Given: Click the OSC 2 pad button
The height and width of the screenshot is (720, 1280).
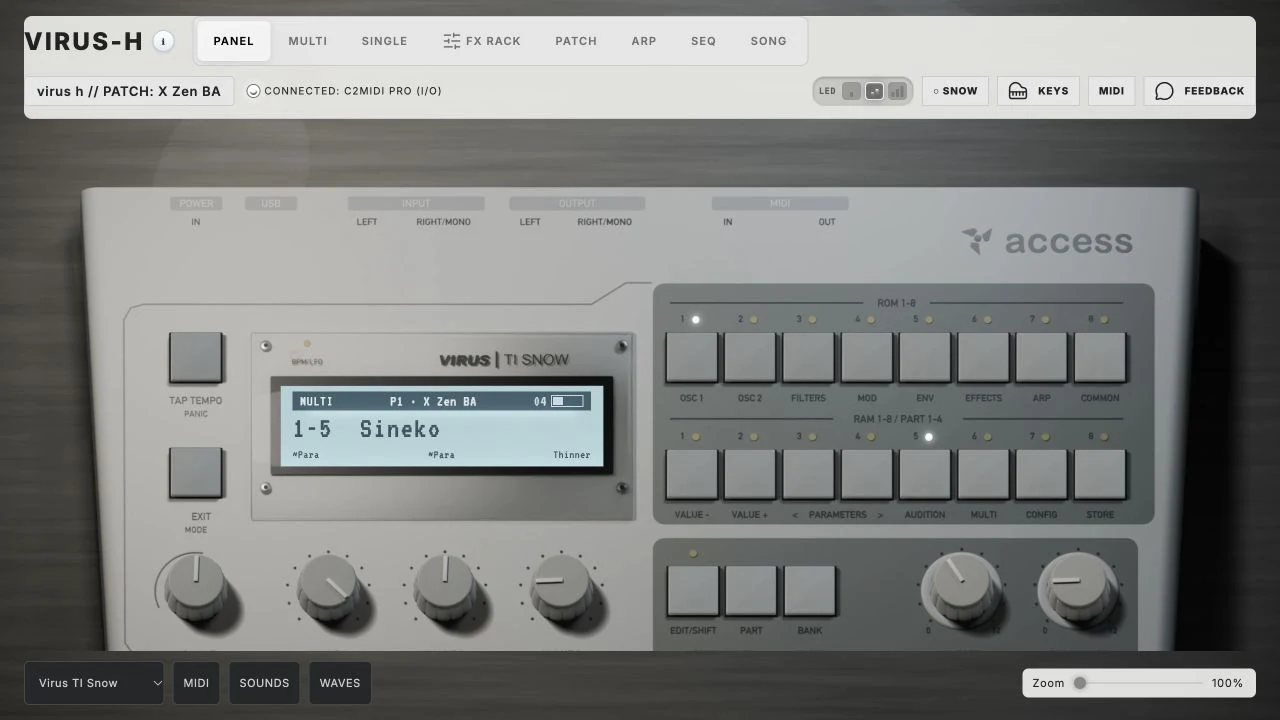Looking at the screenshot, I should (750, 357).
